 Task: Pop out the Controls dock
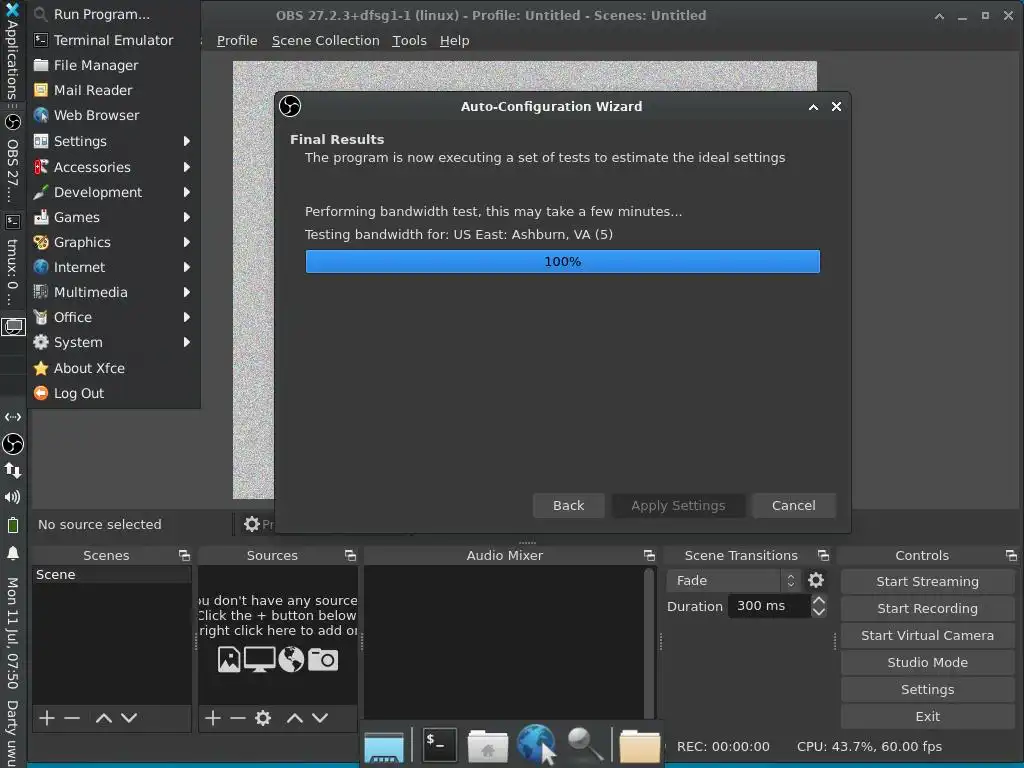1011,555
